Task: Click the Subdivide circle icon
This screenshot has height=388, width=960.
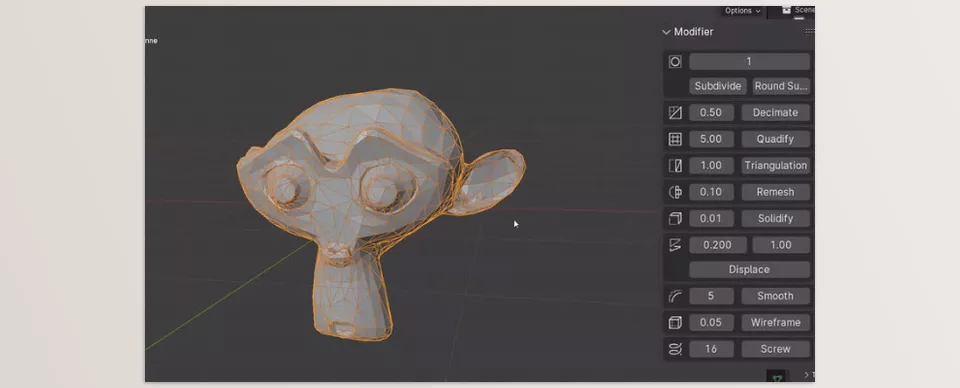Action: tap(675, 61)
